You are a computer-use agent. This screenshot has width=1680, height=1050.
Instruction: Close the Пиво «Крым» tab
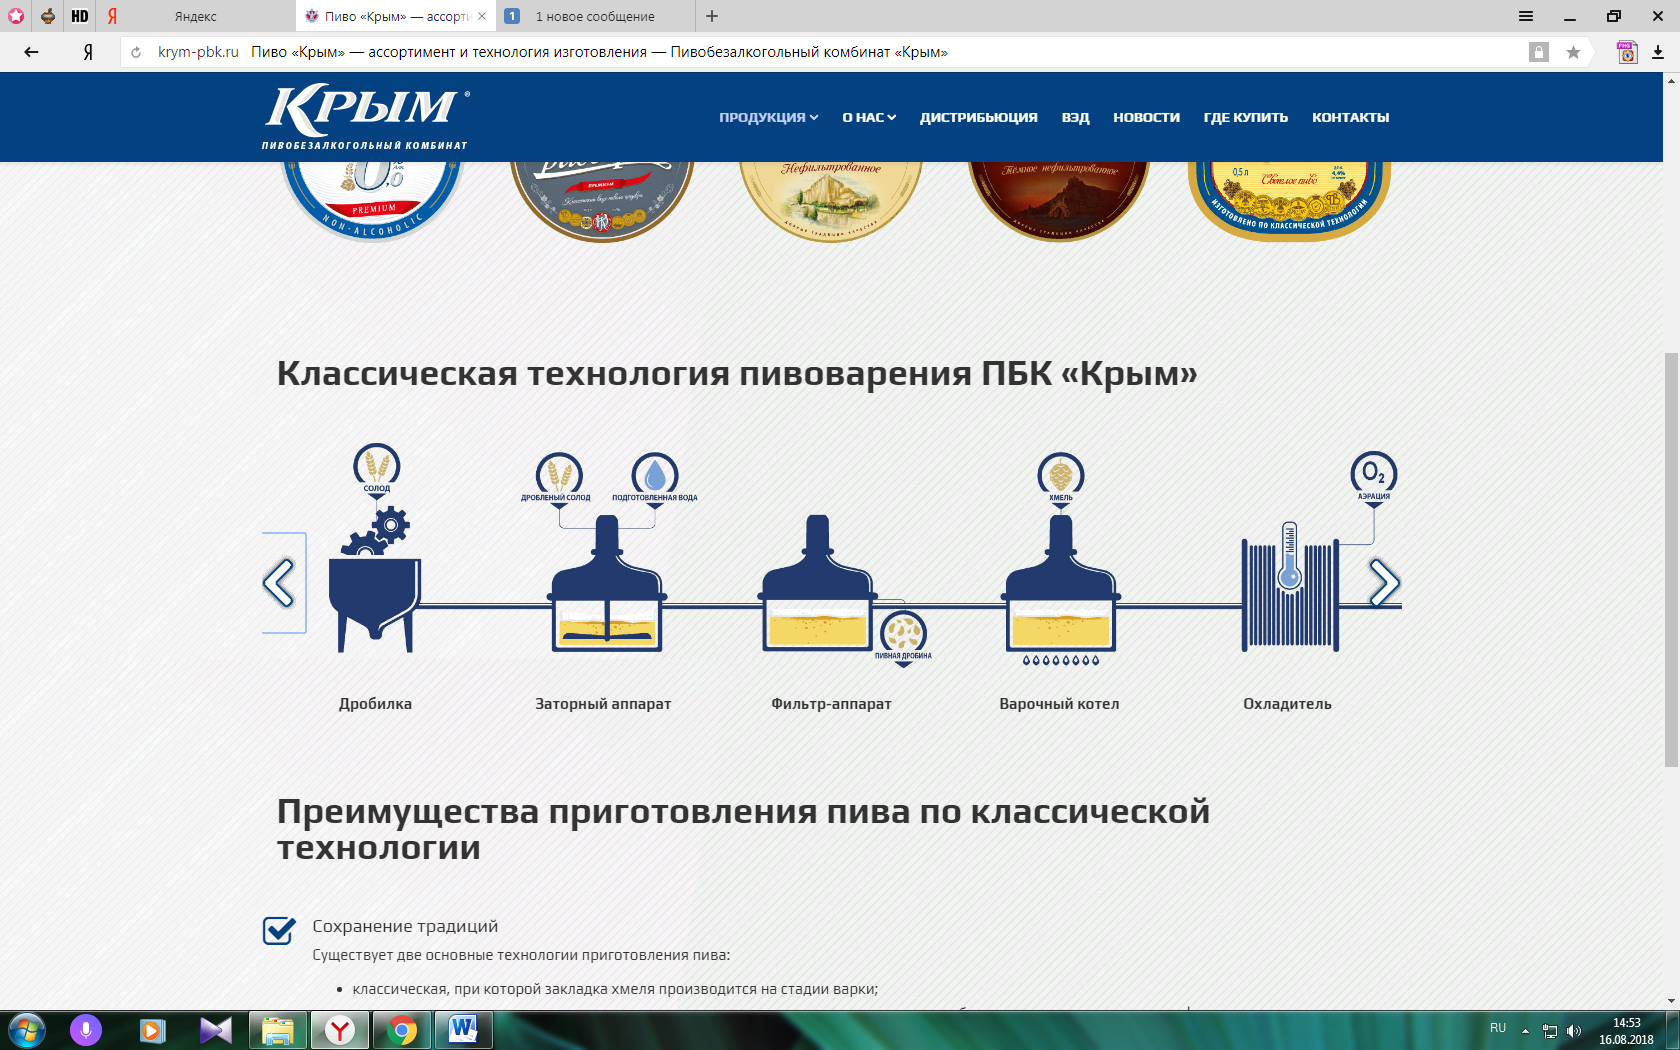tap(482, 16)
